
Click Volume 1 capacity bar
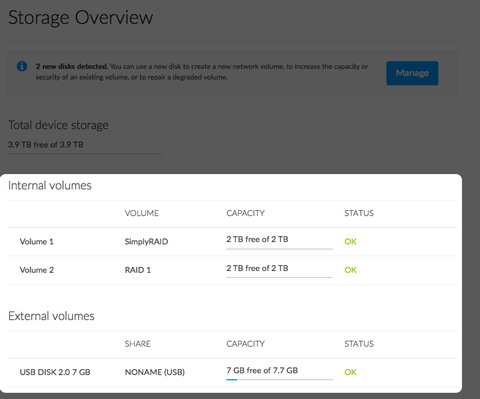click(279, 249)
